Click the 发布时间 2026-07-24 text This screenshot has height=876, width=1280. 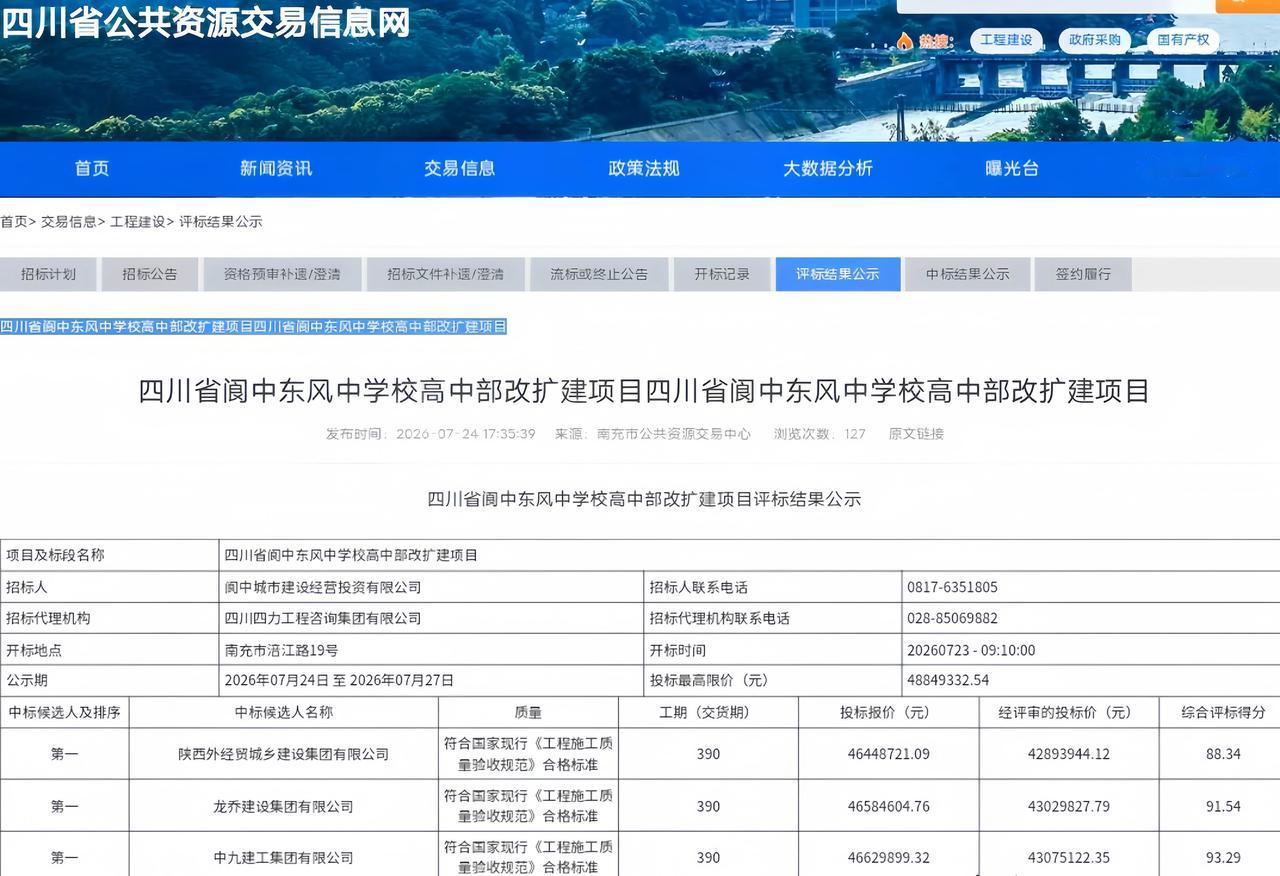(x=430, y=434)
